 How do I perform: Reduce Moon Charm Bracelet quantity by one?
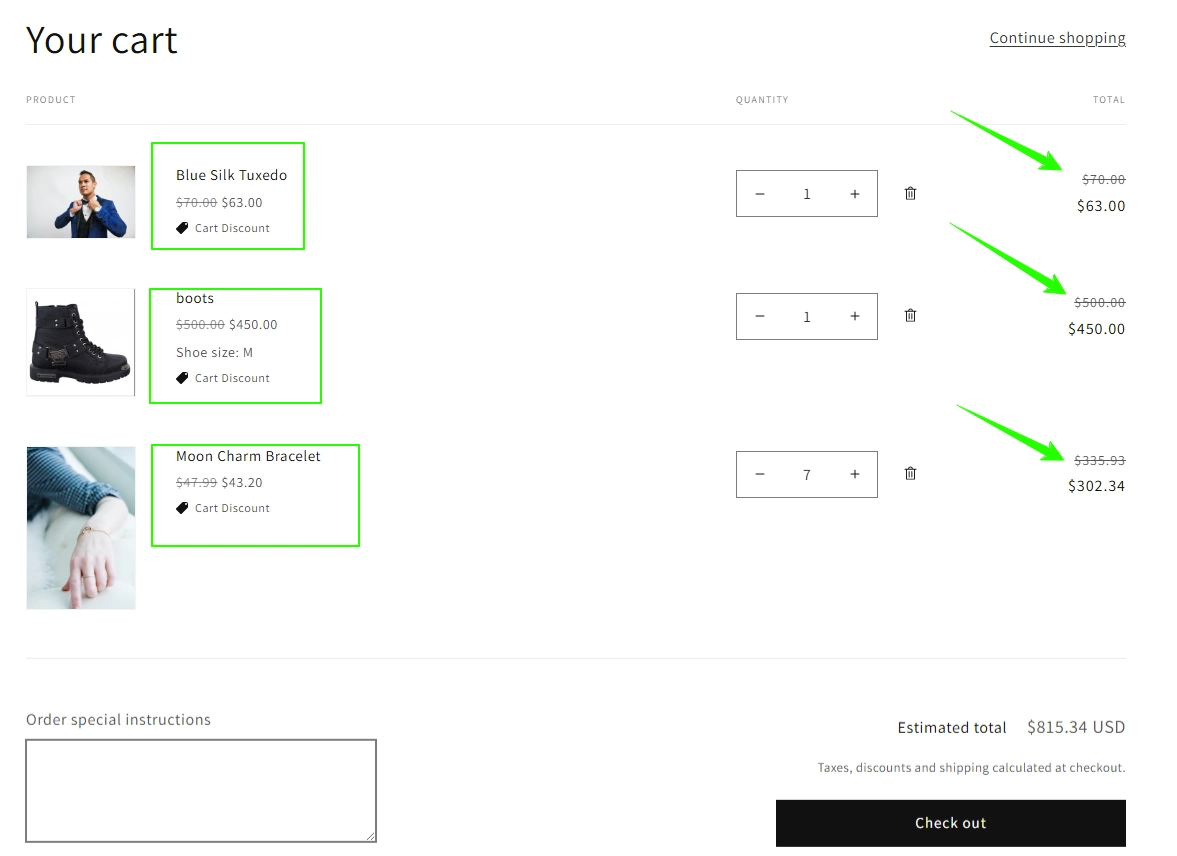pos(760,474)
